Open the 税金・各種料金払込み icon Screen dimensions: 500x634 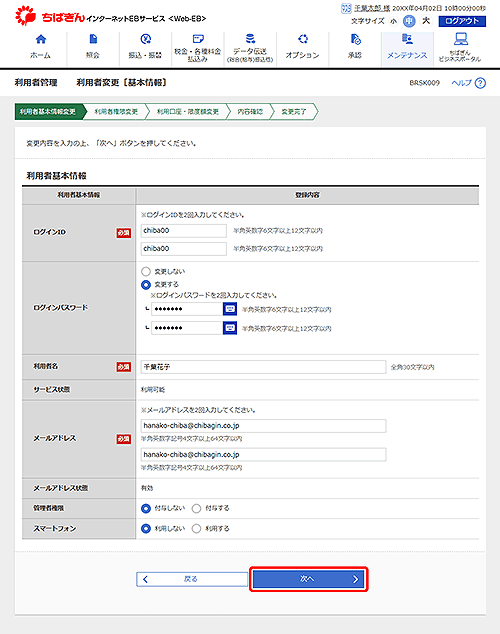click(x=198, y=39)
